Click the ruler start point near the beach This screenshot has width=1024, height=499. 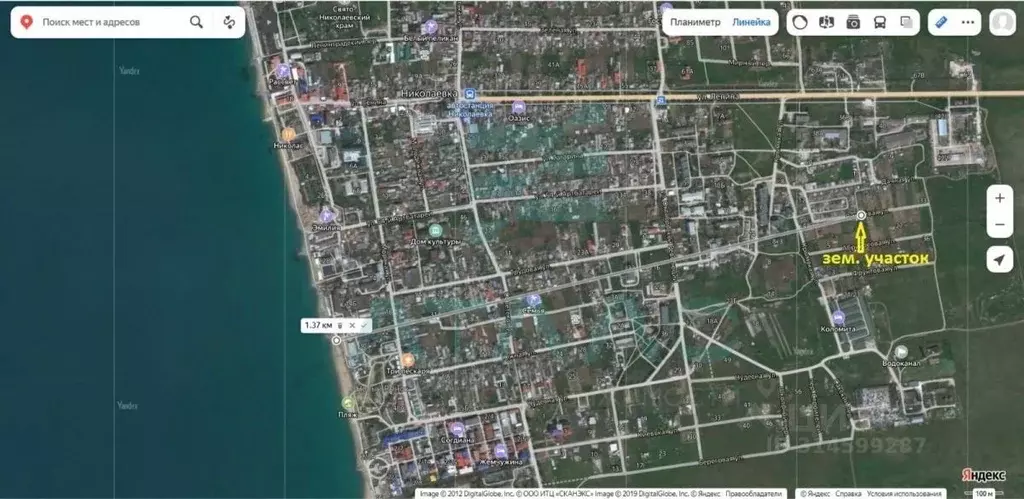point(336,340)
